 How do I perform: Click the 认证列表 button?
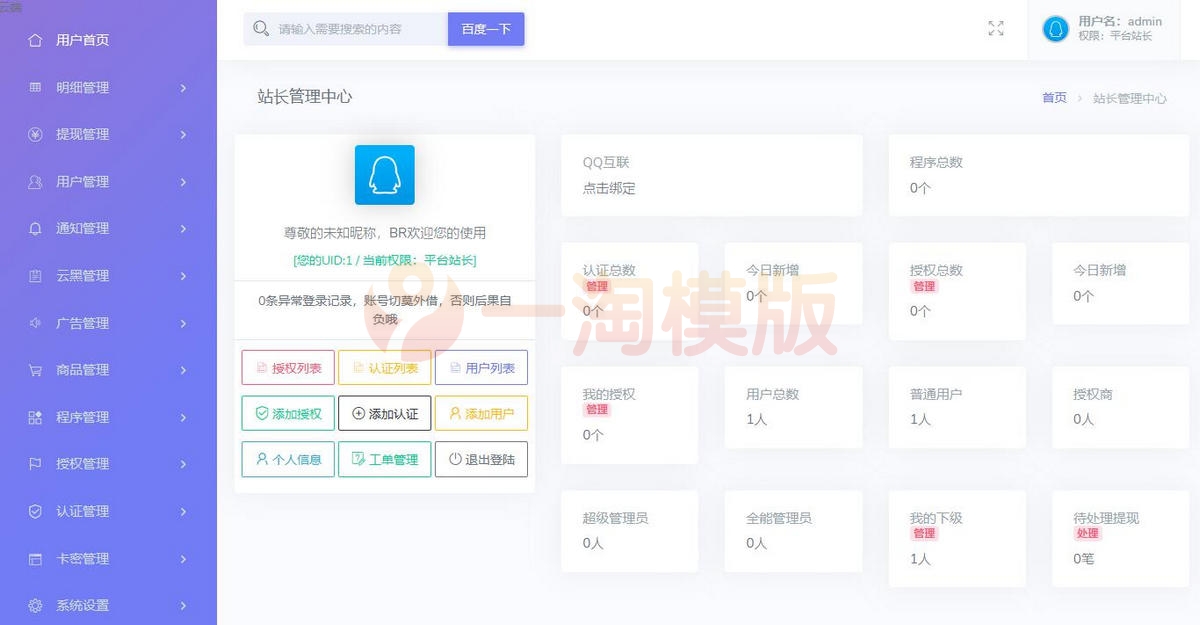[385, 368]
